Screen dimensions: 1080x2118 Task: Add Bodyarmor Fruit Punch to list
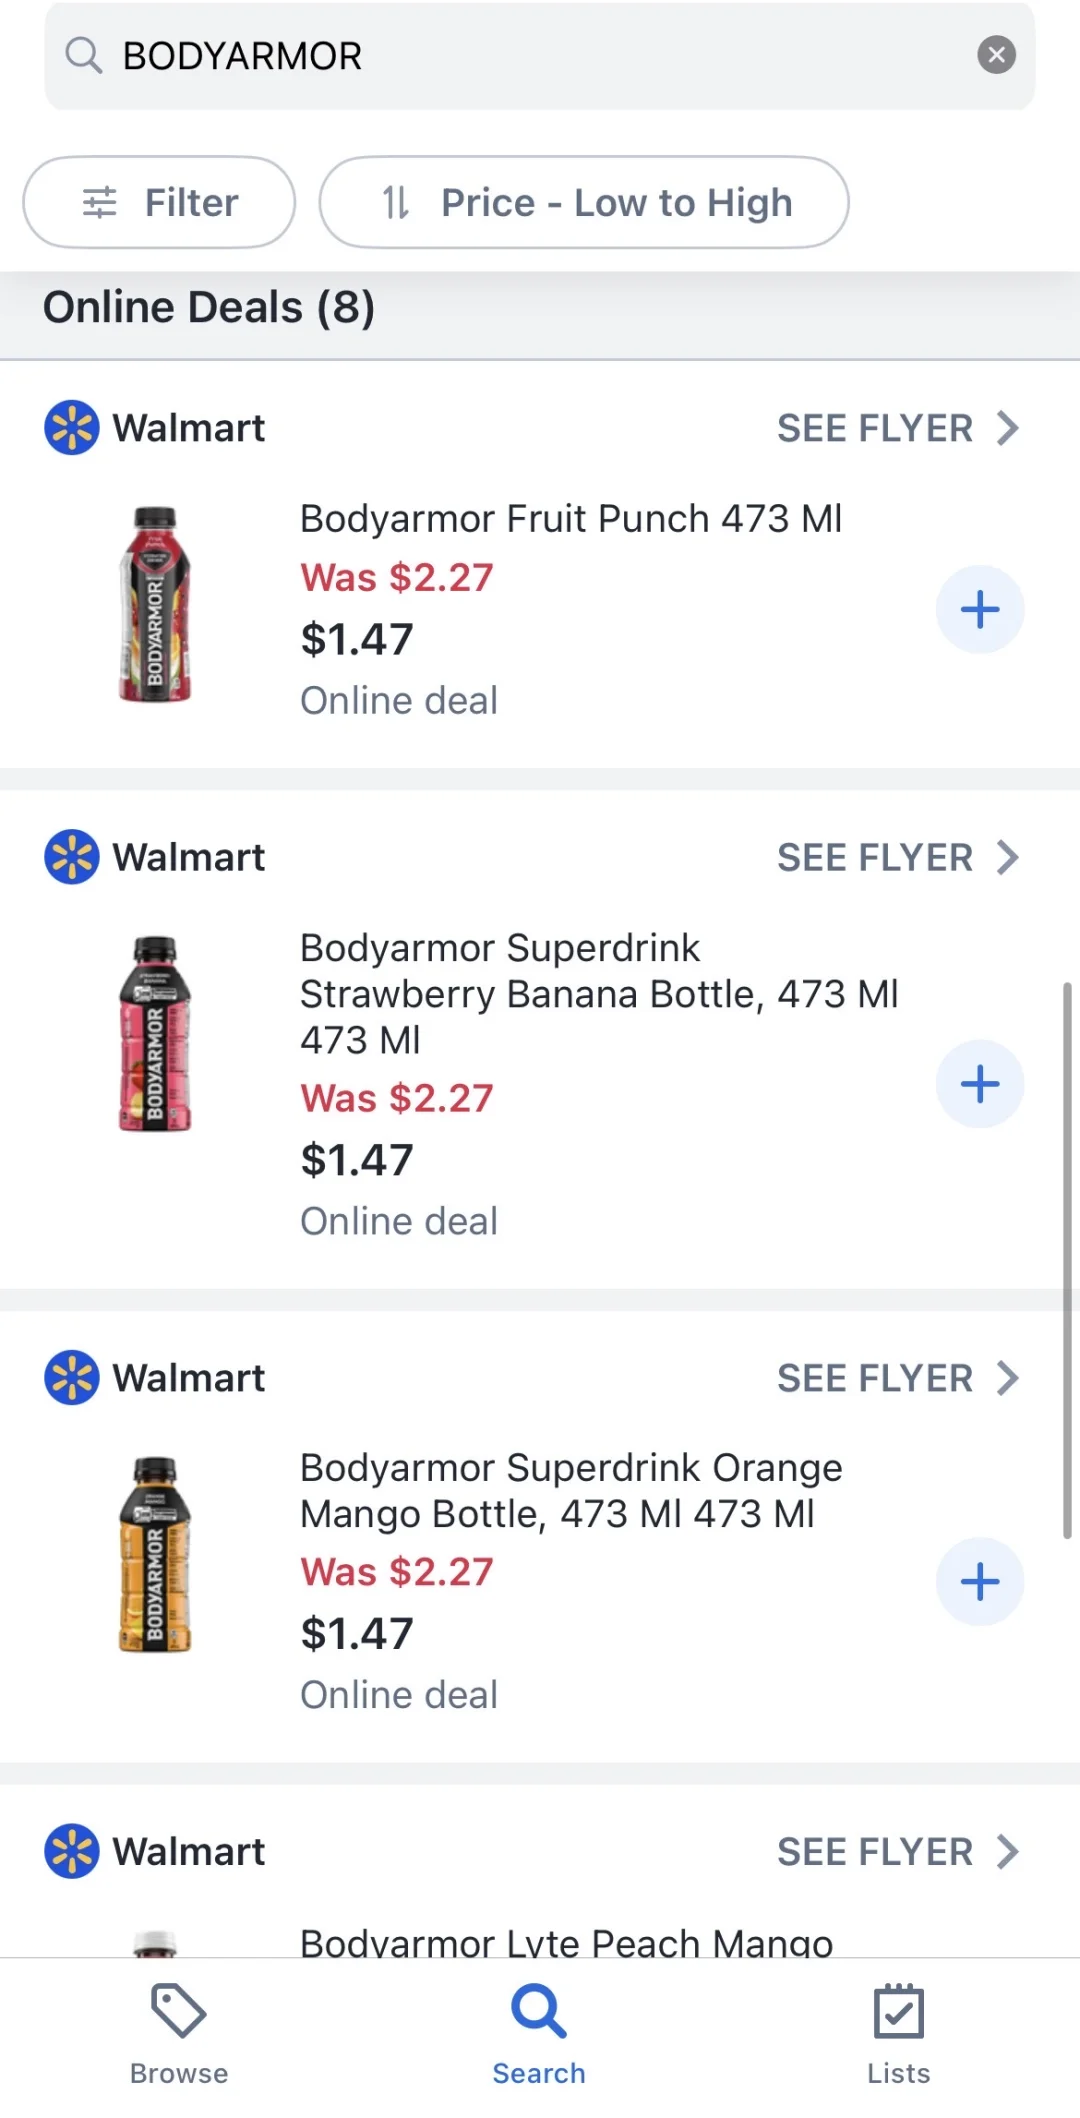(980, 609)
